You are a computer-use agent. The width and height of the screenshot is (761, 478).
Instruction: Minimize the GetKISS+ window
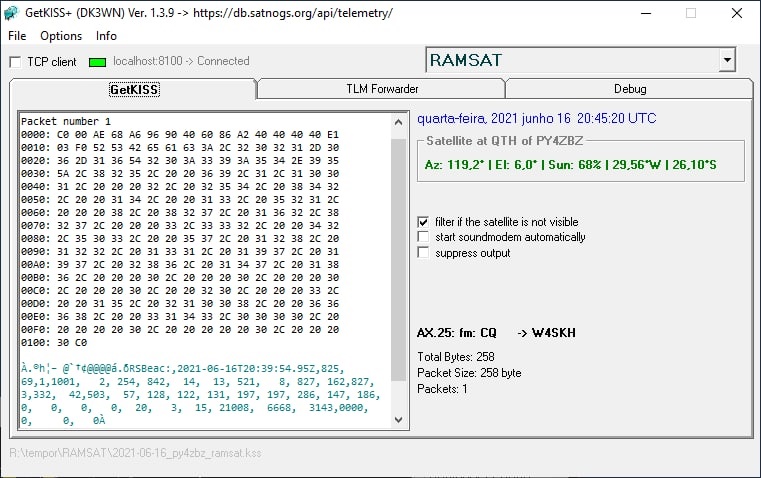pos(645,13)
